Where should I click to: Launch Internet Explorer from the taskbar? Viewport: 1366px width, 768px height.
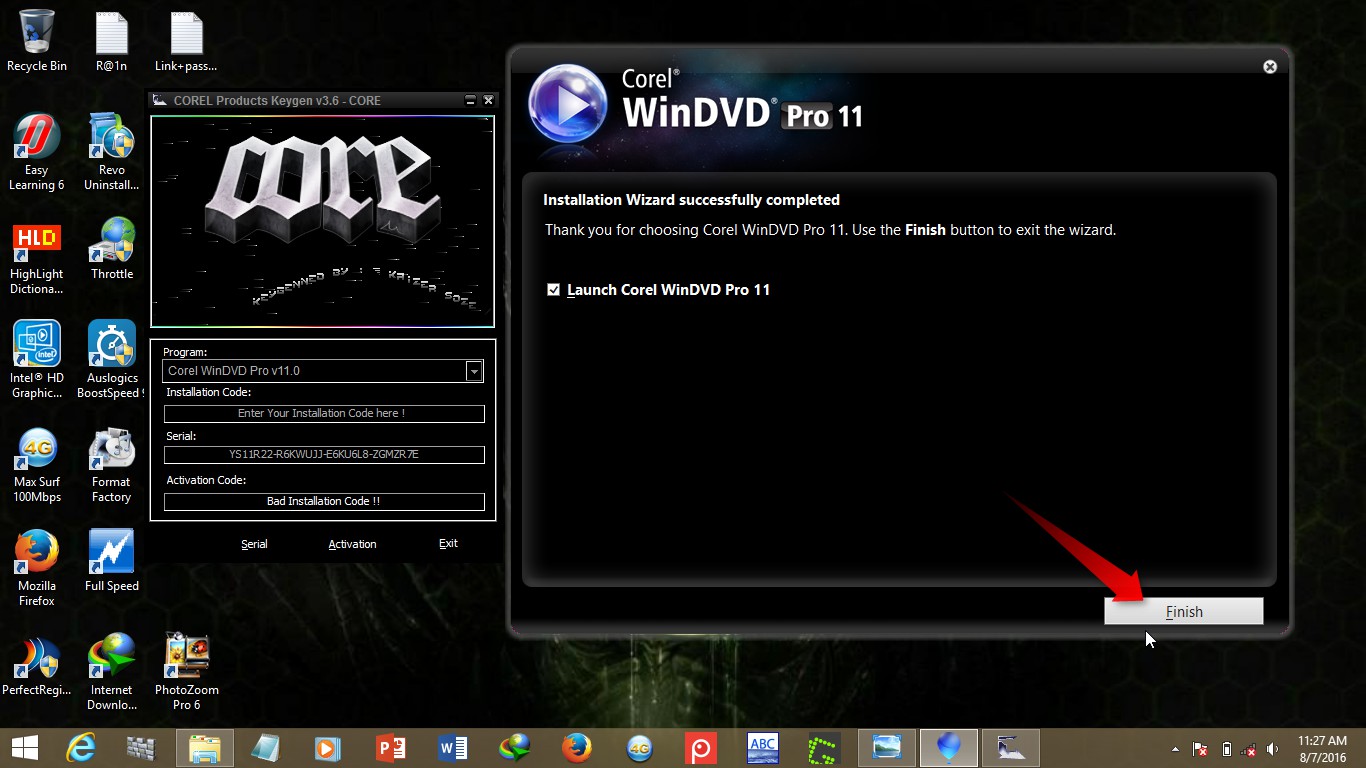[80, 748]
